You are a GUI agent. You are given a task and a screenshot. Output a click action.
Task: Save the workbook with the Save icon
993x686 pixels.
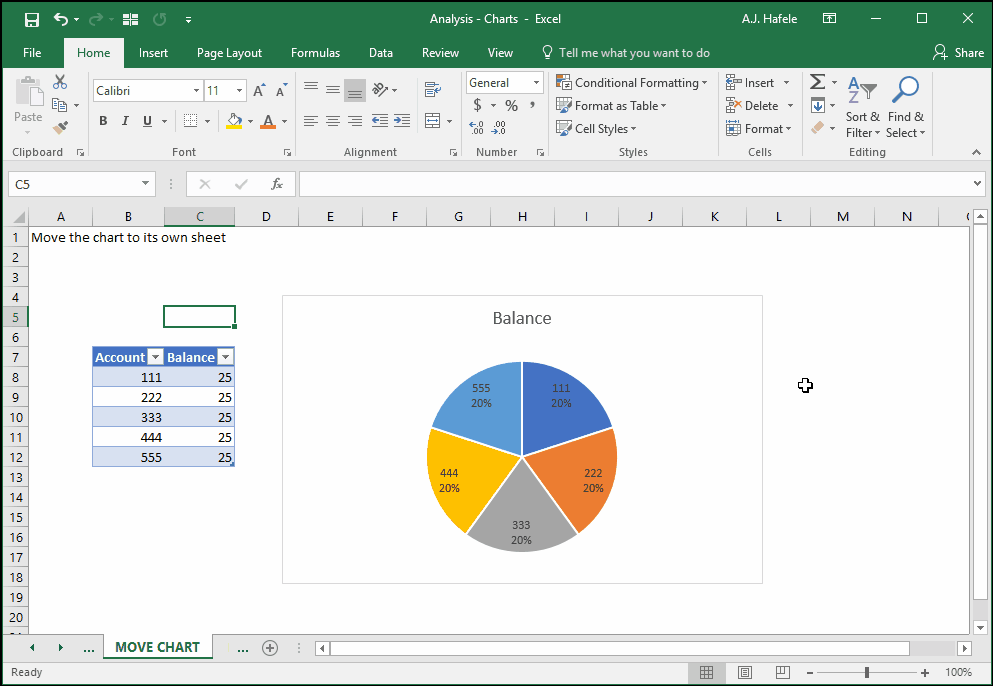pyautogui.click(x=32, y=19)
